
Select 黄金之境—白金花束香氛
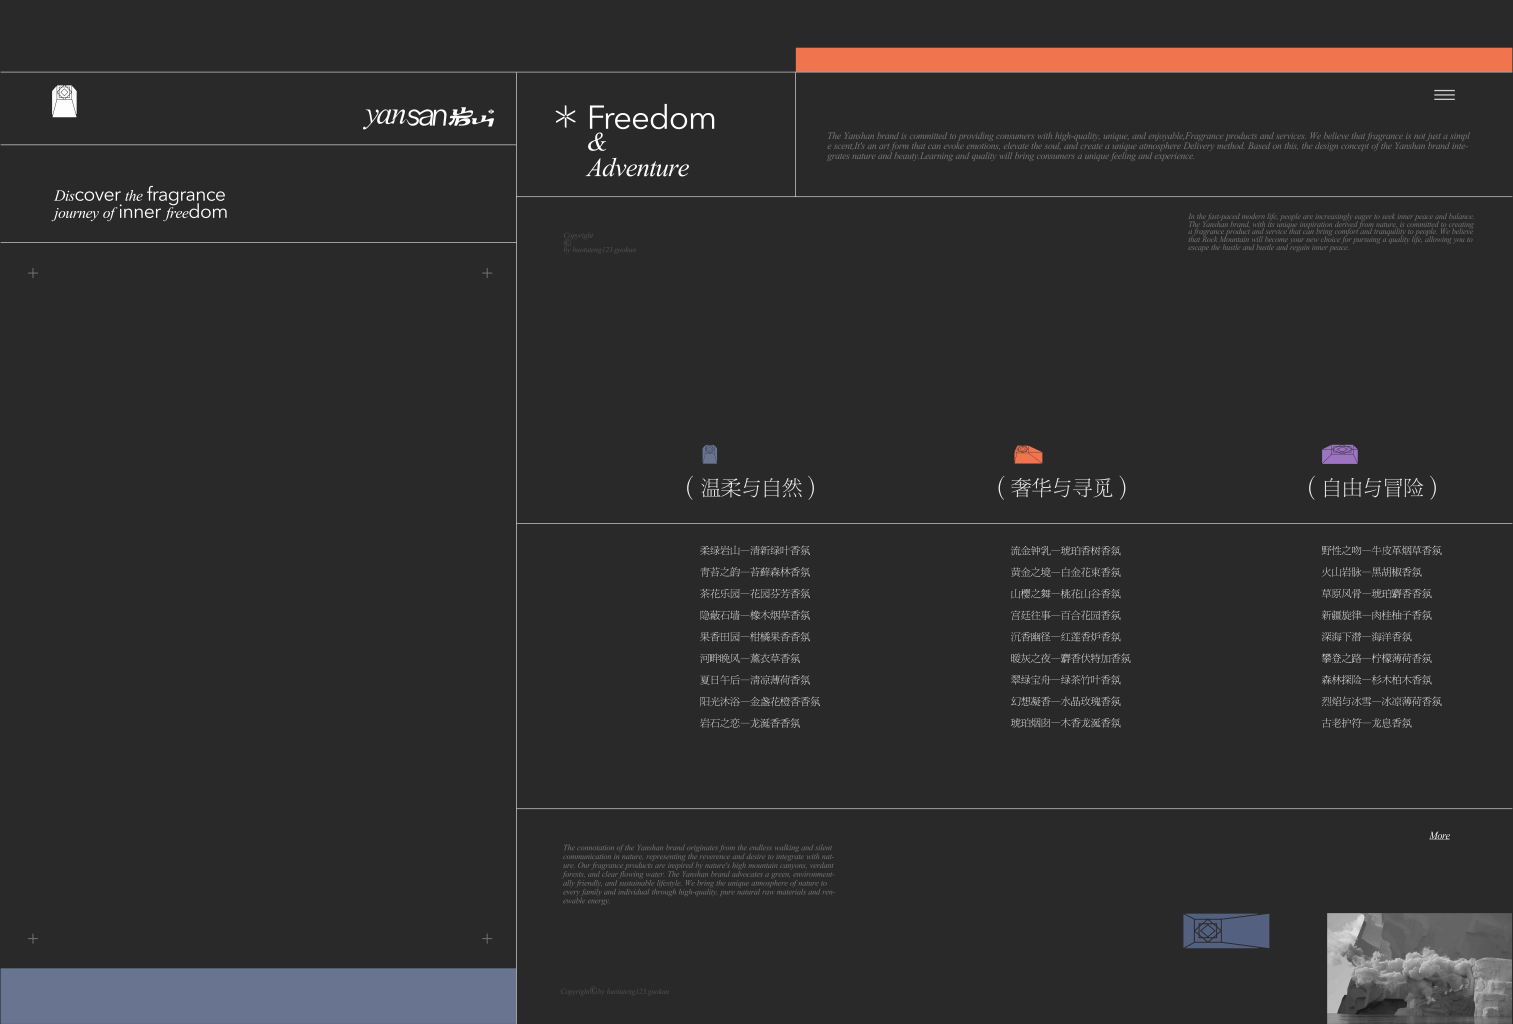pyautogui.click(x=1066, y=572)
